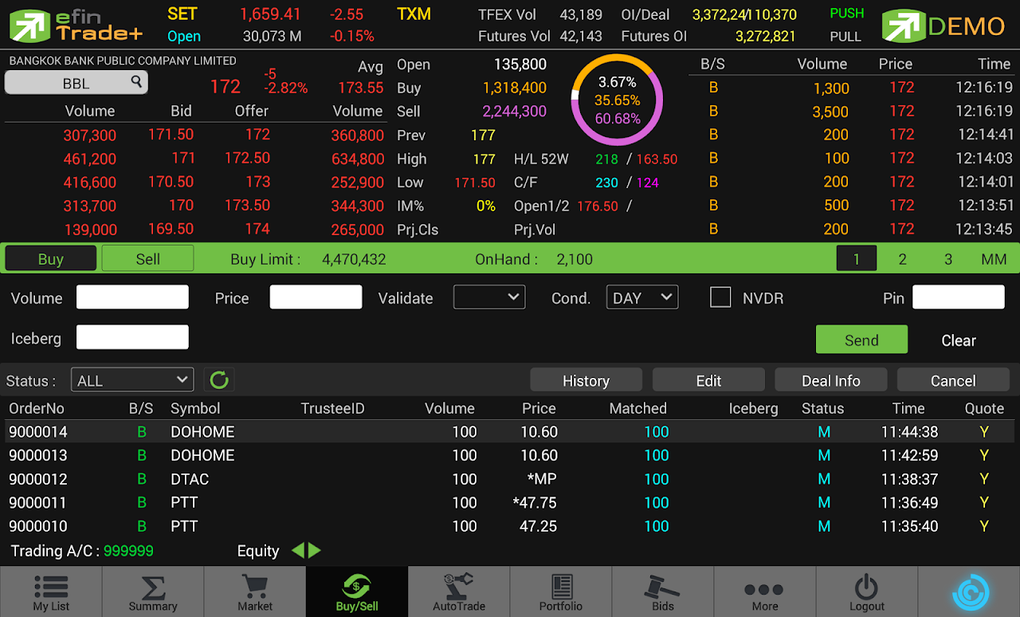1020x617 pixels.
Task: Open the Market screen icon
Action: (x=254, y=591)
